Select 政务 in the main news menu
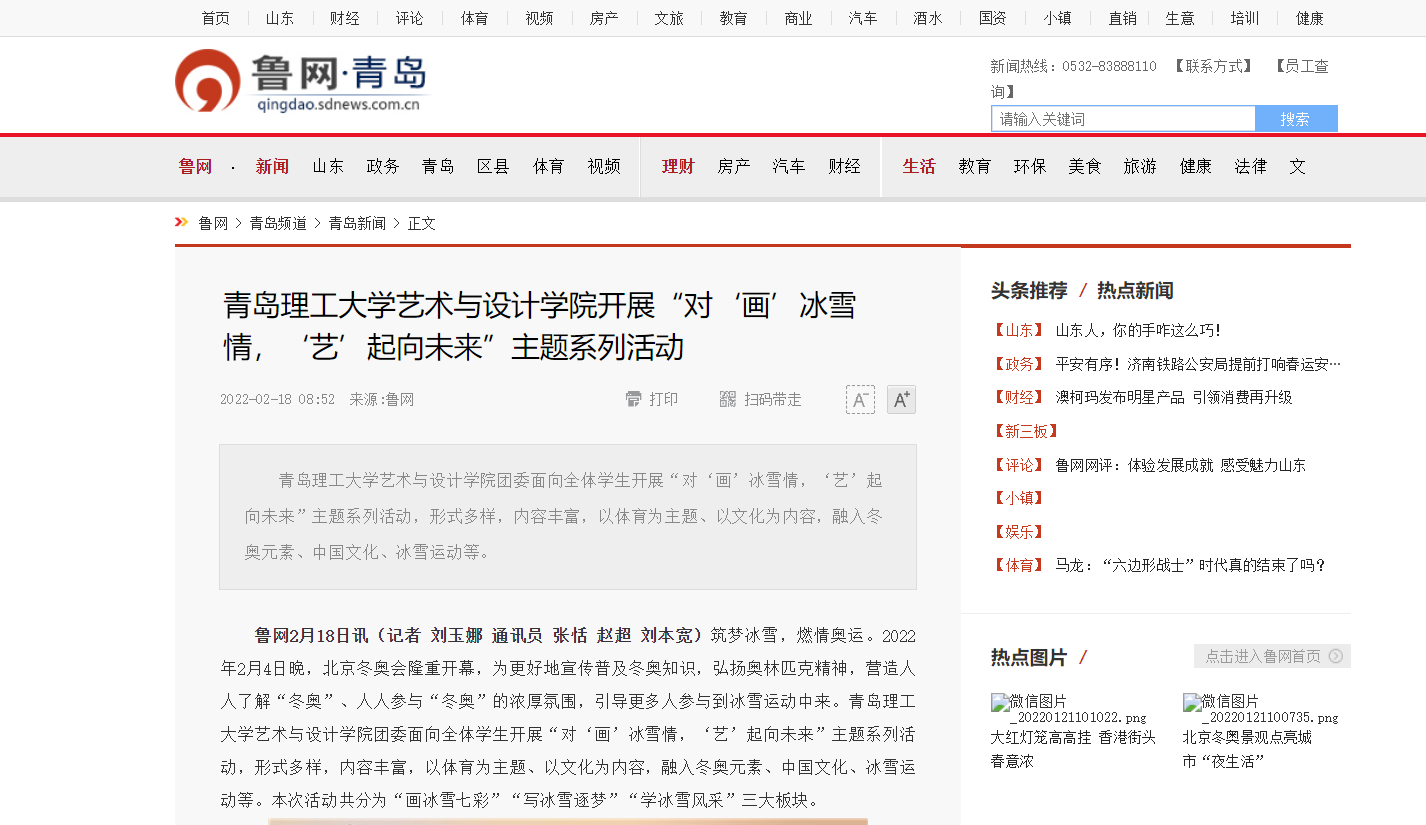This screenshot has height=825, width=1426. tap(383, 166)
